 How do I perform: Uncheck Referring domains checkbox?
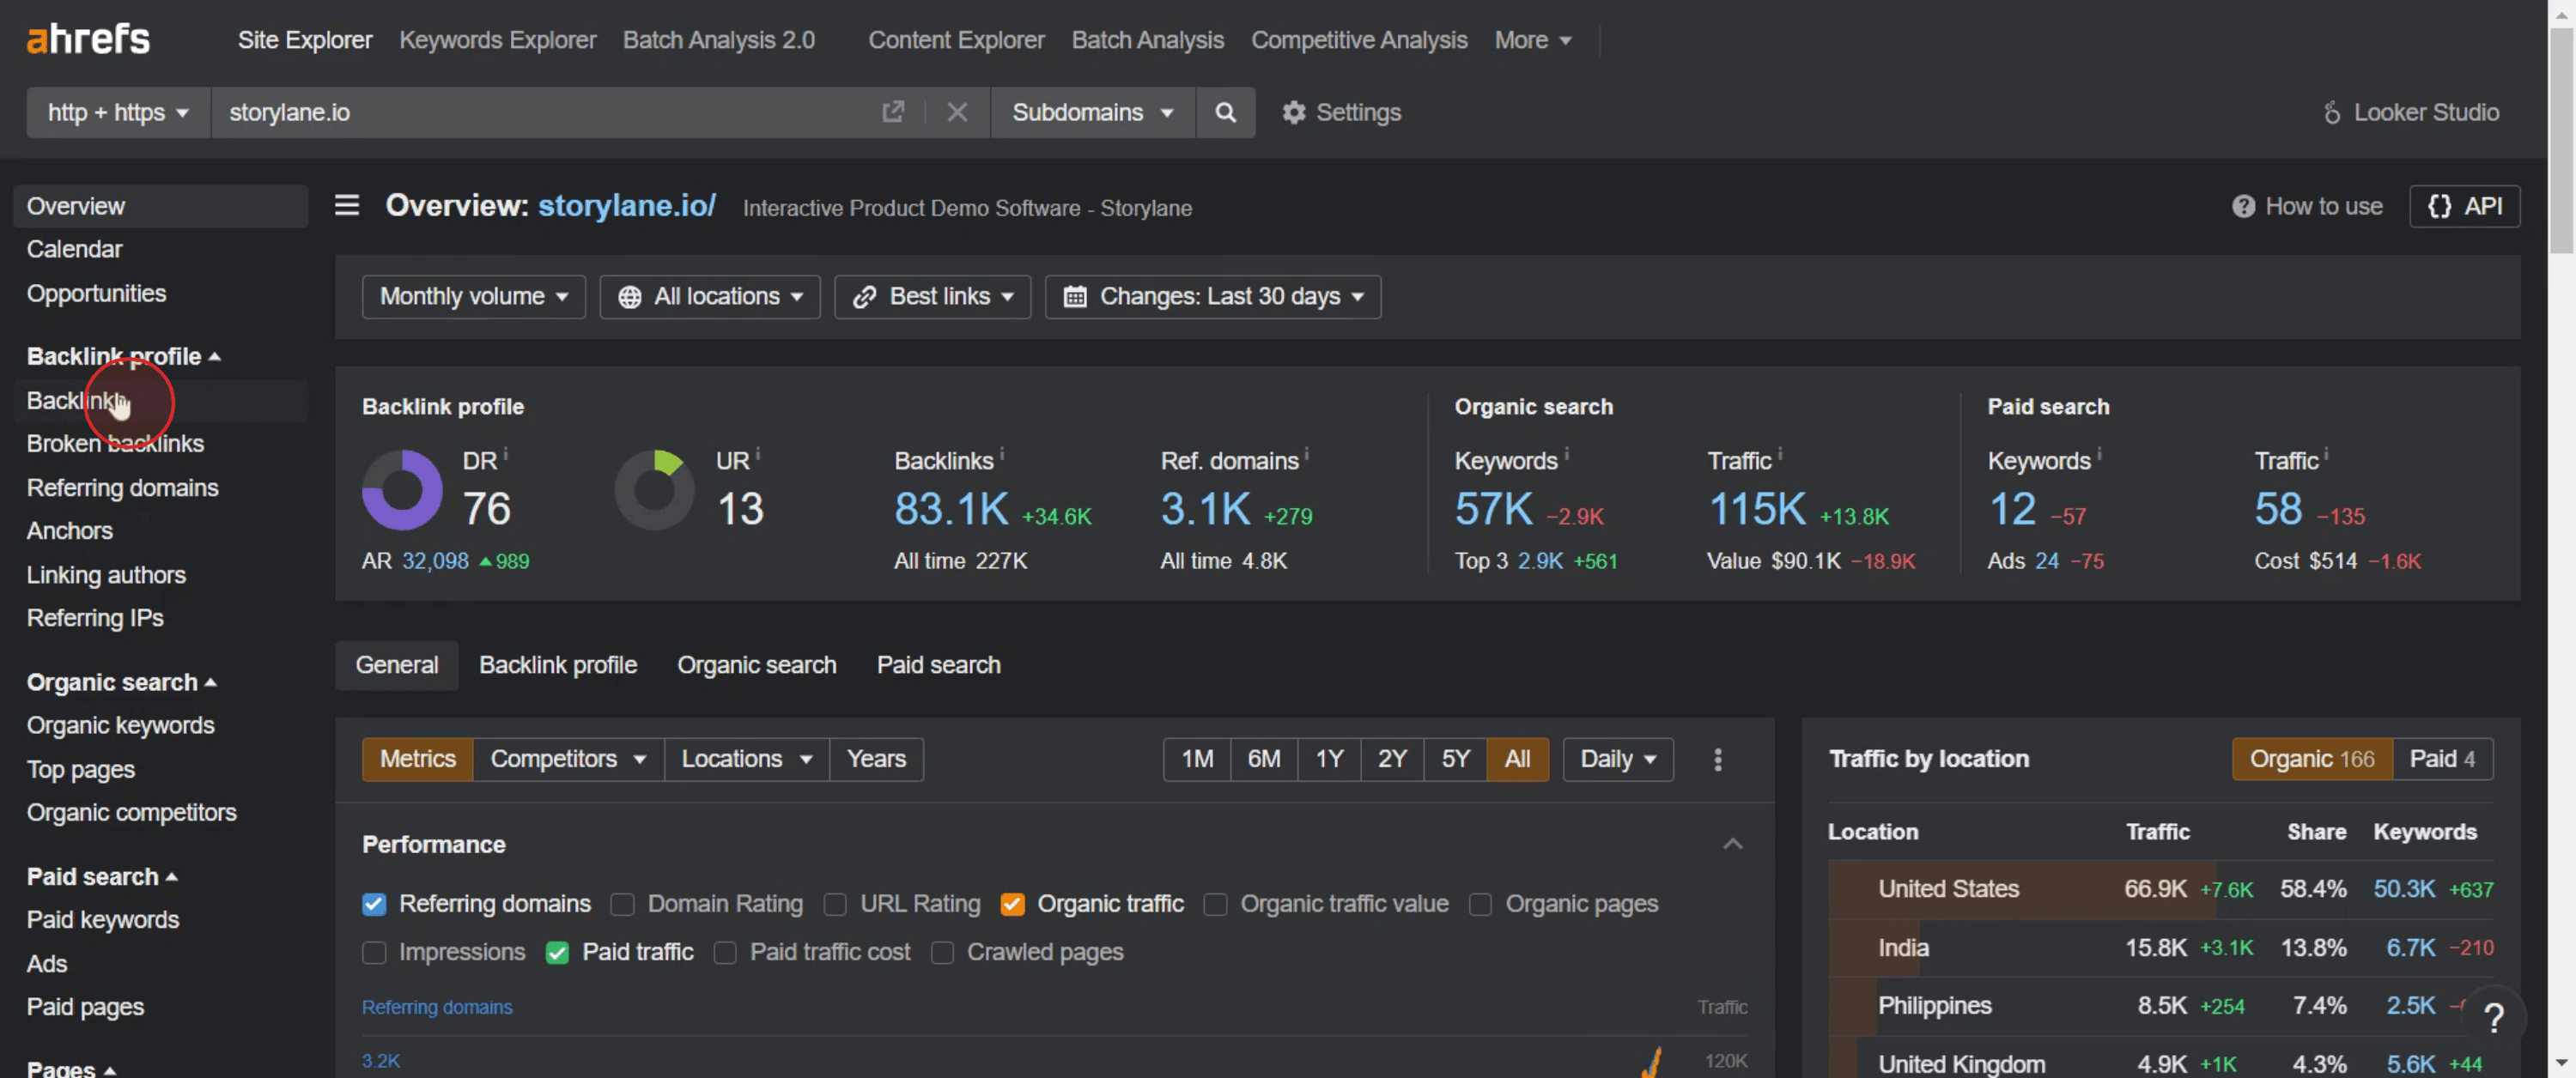click(x=374, y=904)
